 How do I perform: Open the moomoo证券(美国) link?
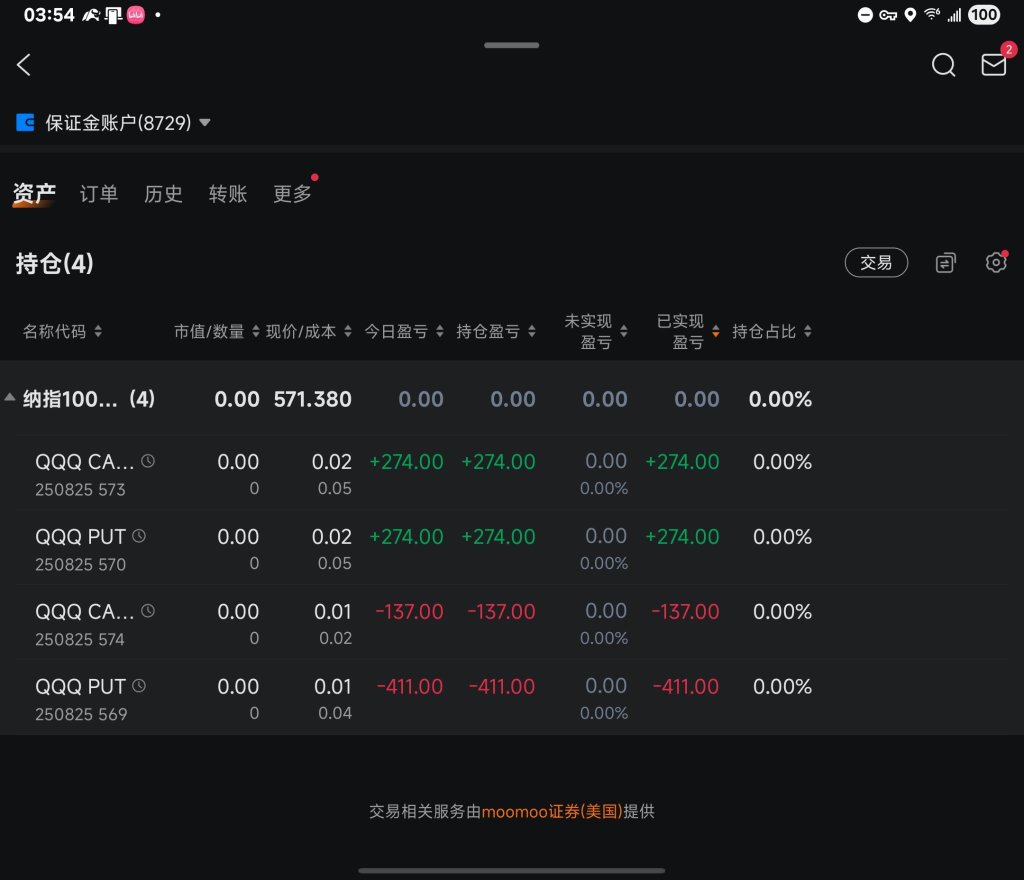click(x=552, y=811)
